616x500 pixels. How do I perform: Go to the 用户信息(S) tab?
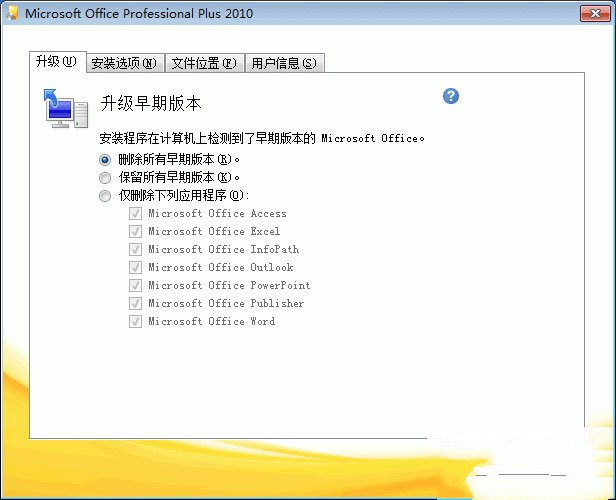(285, 63)
